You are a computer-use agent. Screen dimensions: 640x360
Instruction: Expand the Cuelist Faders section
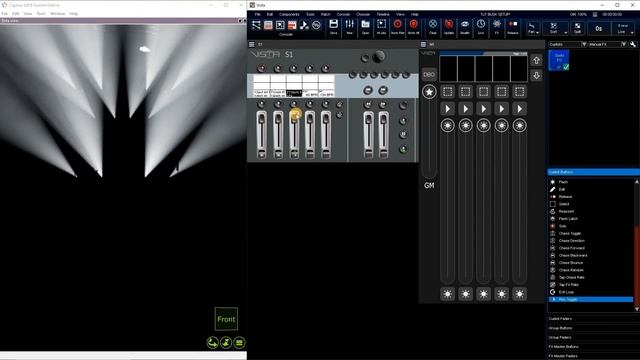pos(593,319)
